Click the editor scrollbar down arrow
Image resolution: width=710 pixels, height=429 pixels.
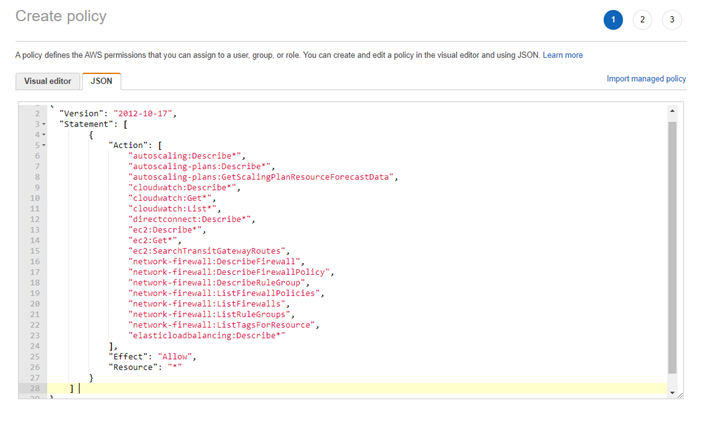point(672,393)
